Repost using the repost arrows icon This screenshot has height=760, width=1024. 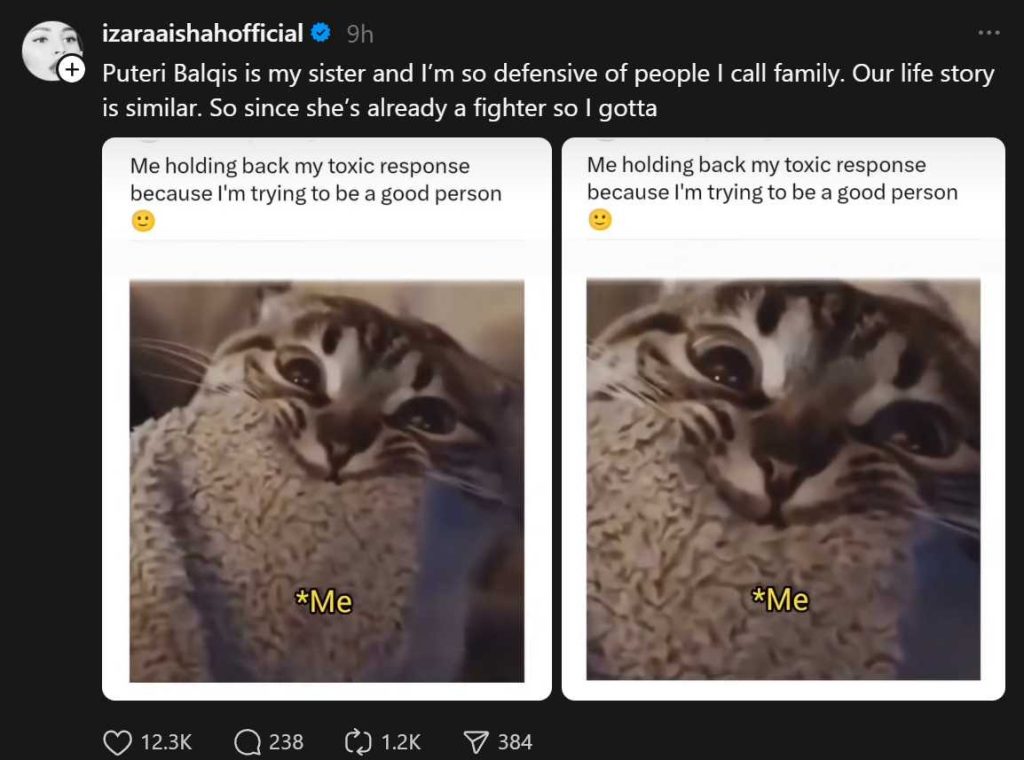(x=357, y=741)
